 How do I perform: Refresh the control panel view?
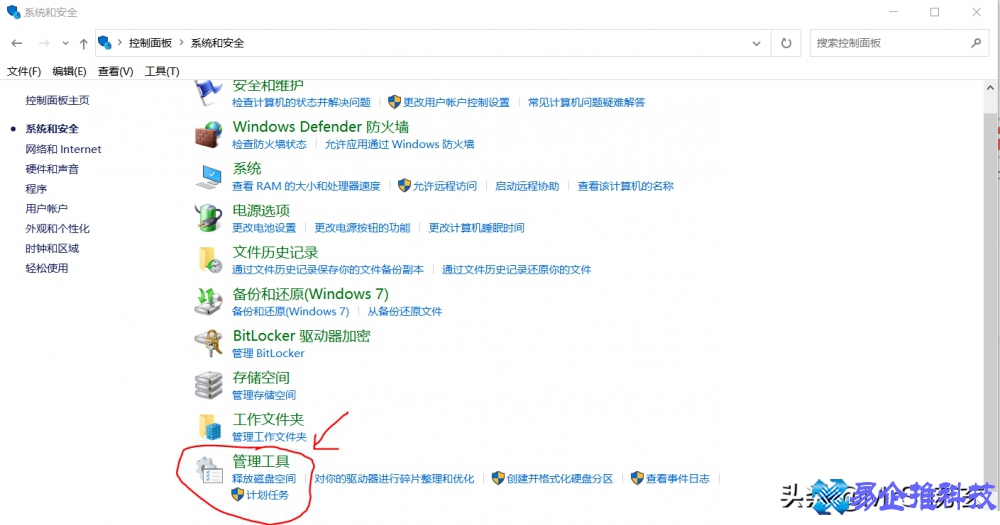pyautogui.click(x=786, y=43)
